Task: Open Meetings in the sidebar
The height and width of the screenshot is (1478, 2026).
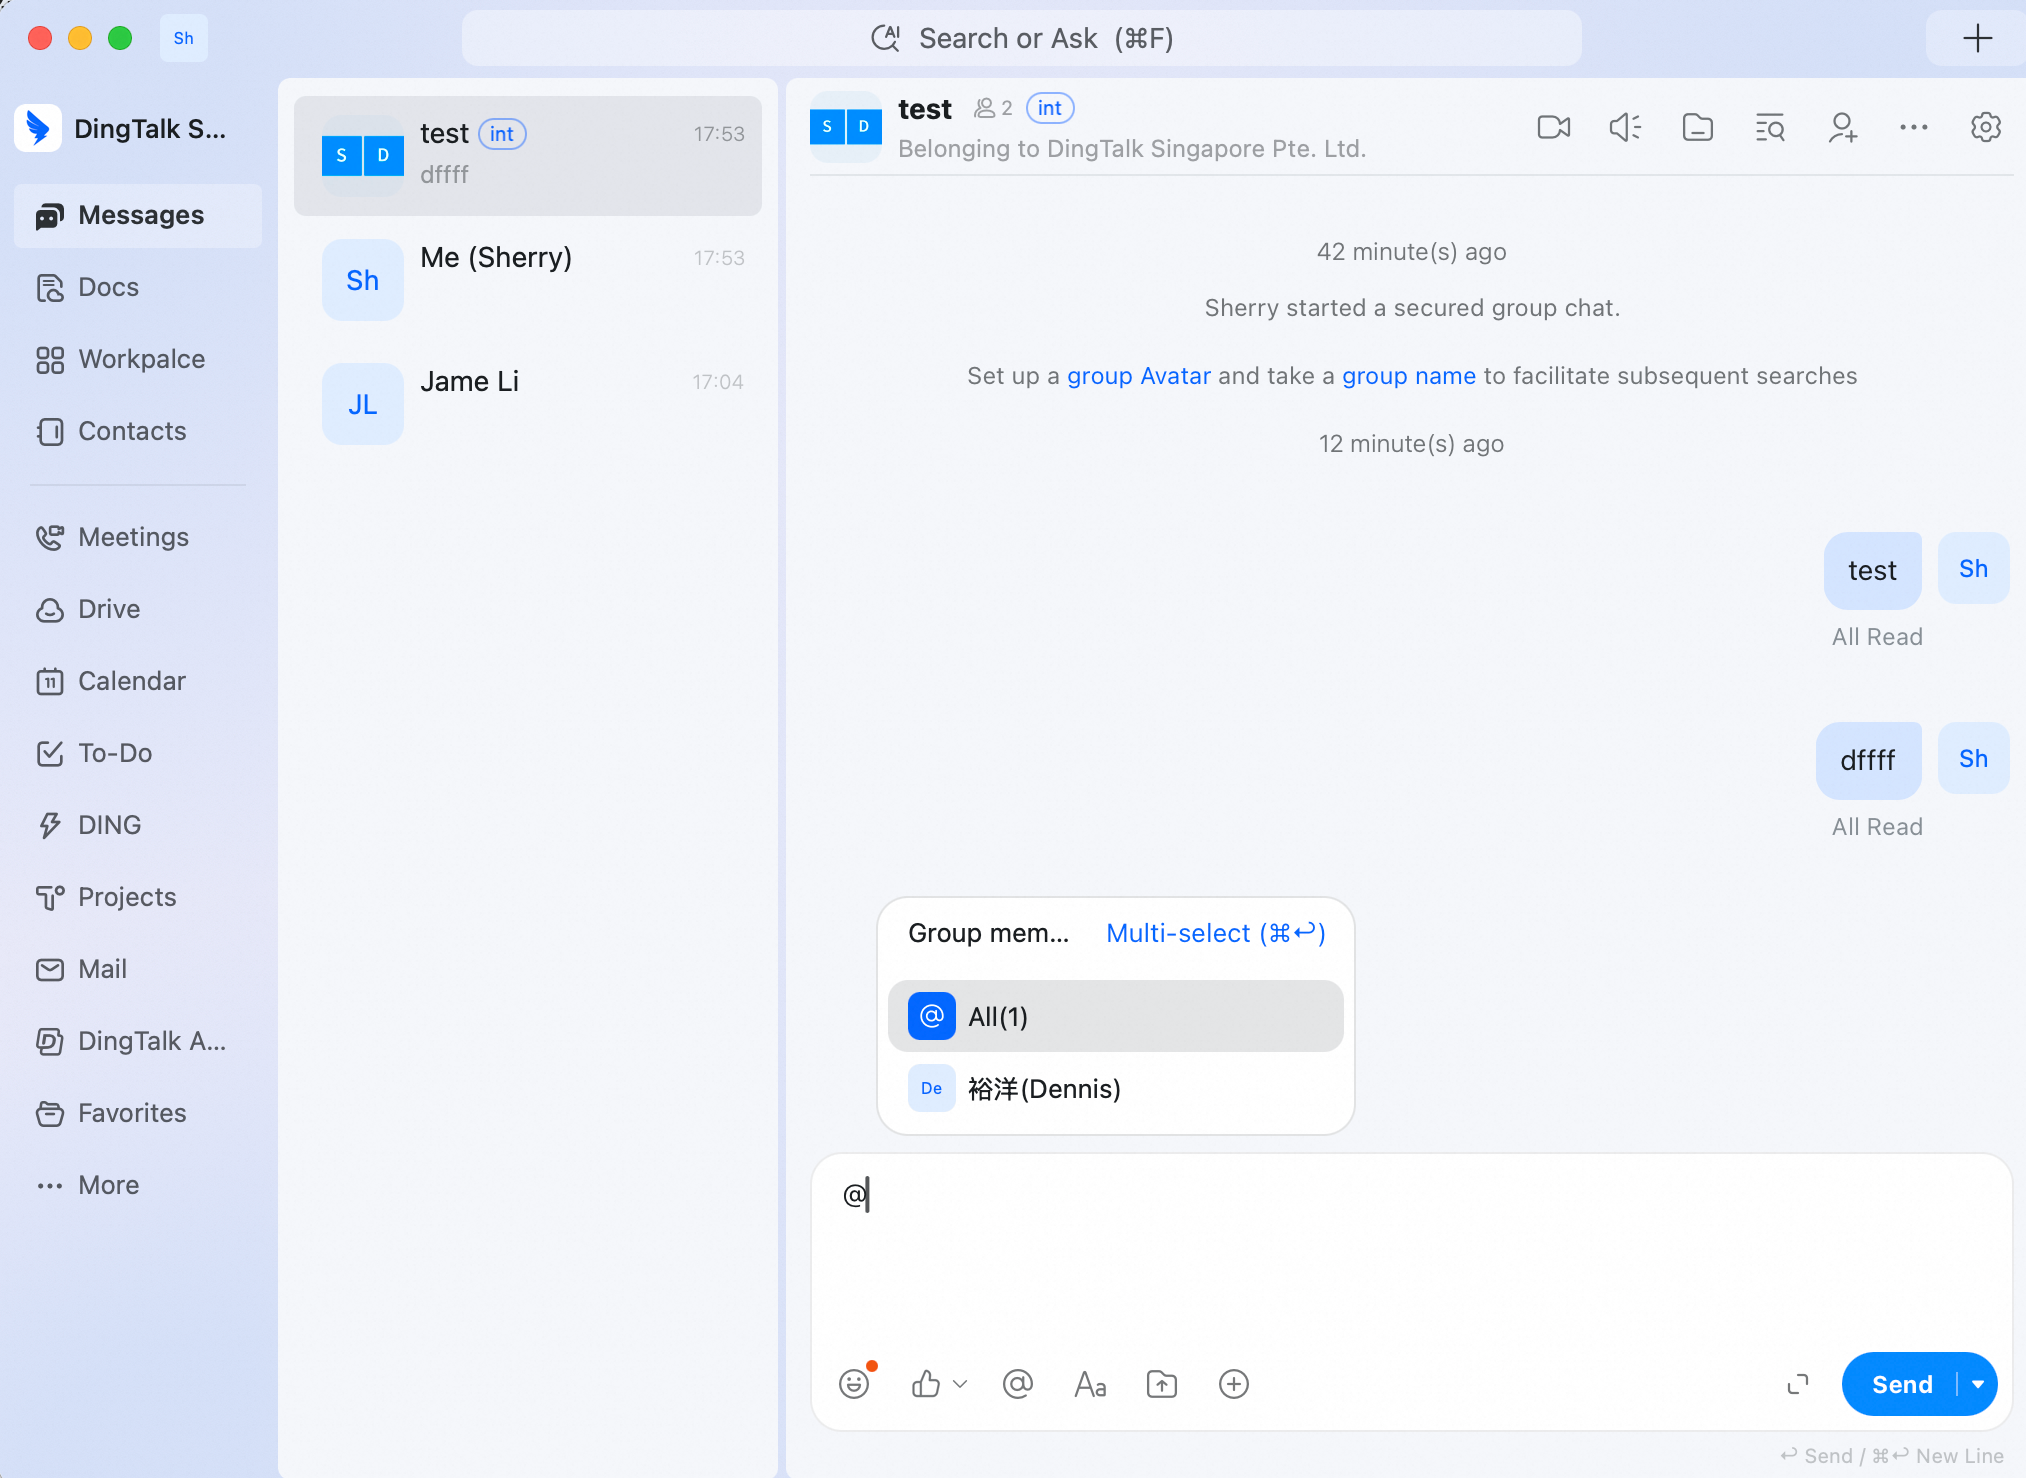Action: click(x=138, y=537)
